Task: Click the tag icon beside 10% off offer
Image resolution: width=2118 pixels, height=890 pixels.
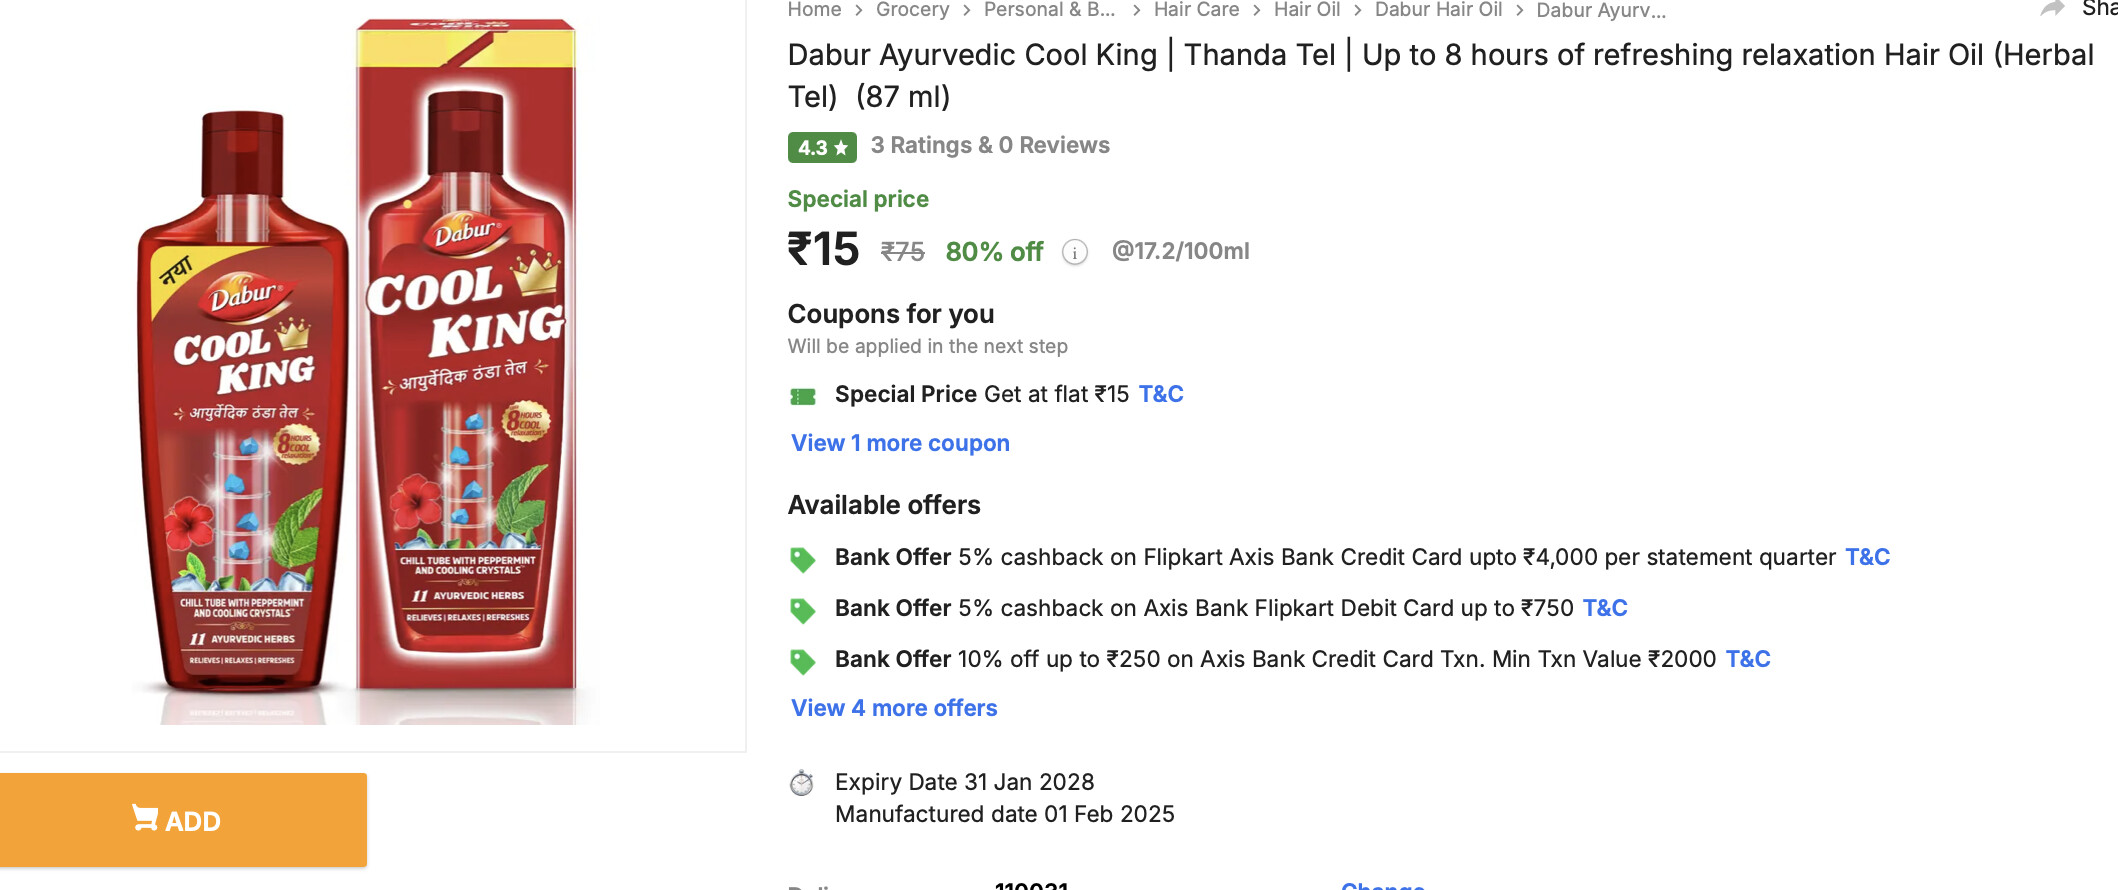Action: 802,661
